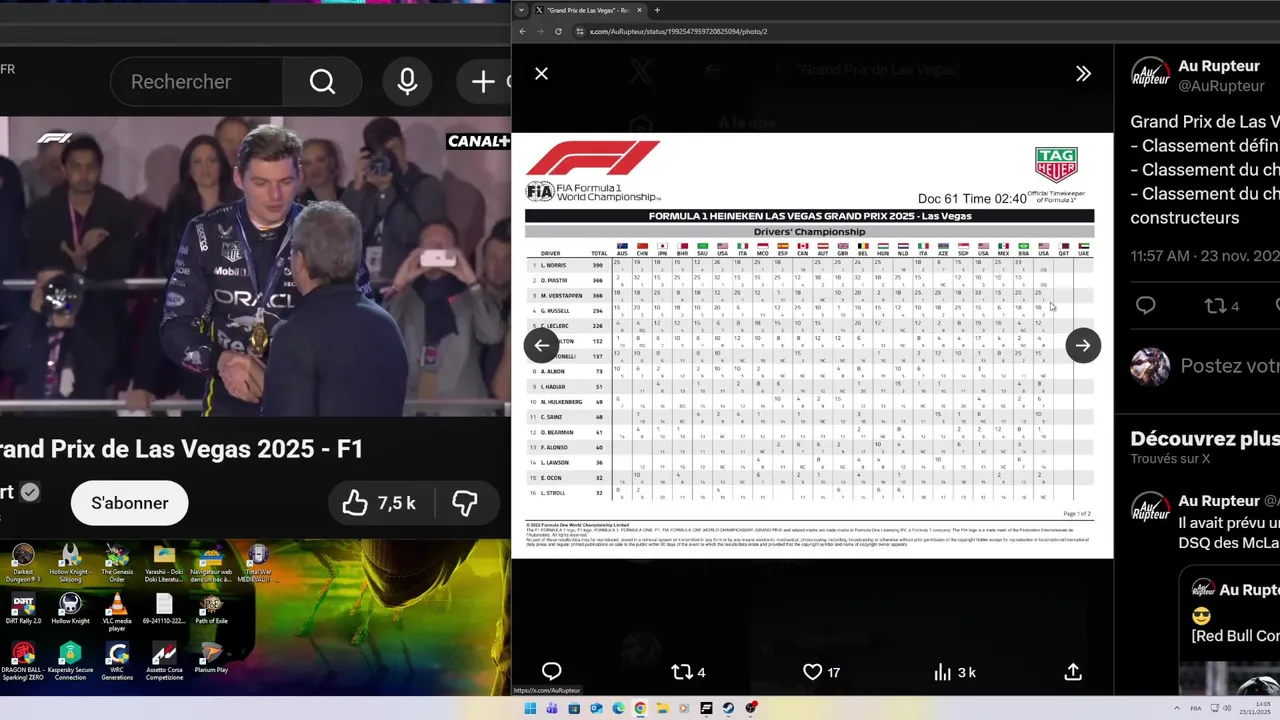
Task: Collapse the side panel with double chevron icon
Action: click(1083, 73)
